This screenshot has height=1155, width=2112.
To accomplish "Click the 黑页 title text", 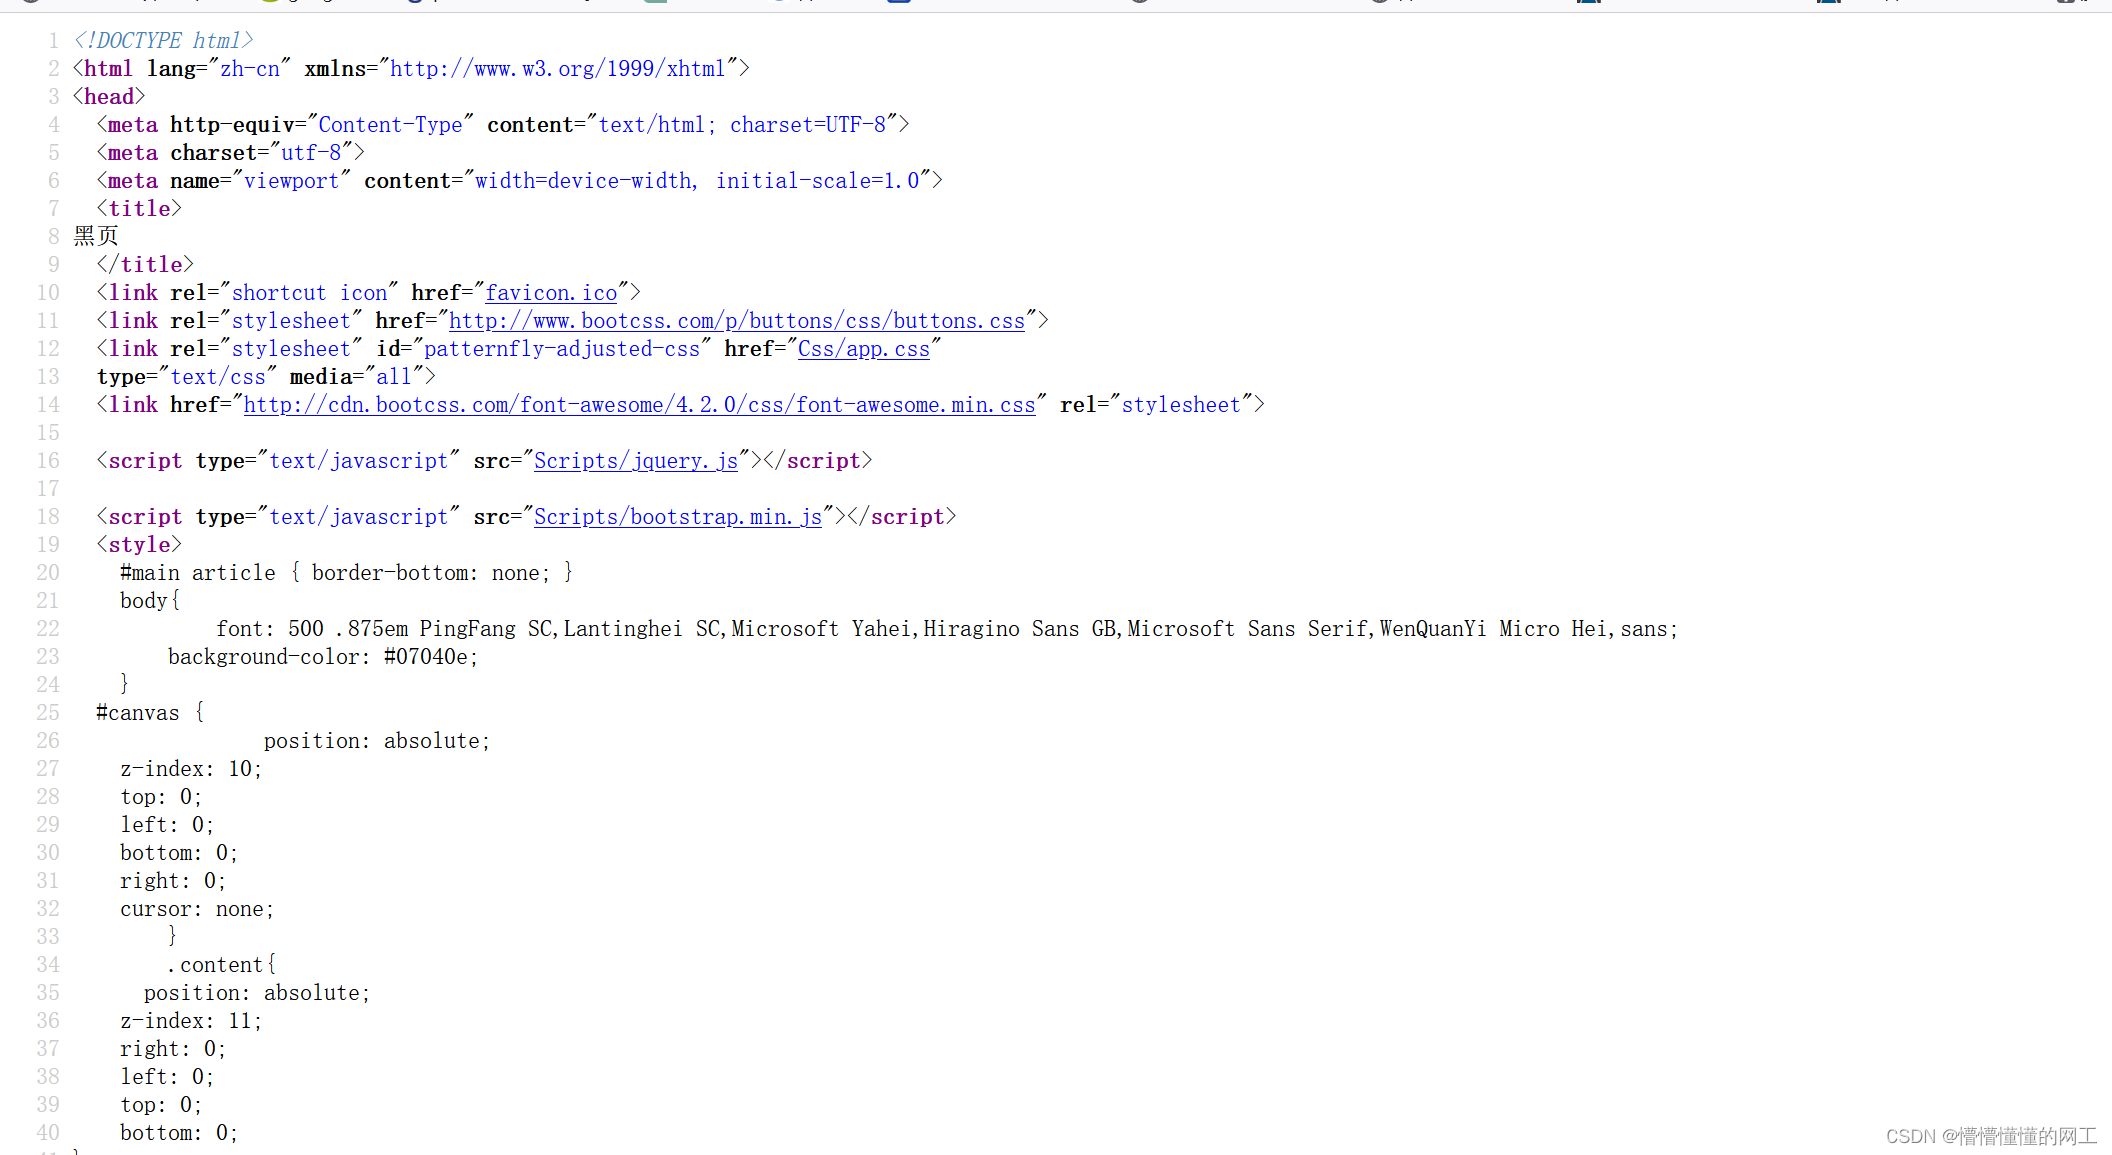I will [x=96, y=236].
